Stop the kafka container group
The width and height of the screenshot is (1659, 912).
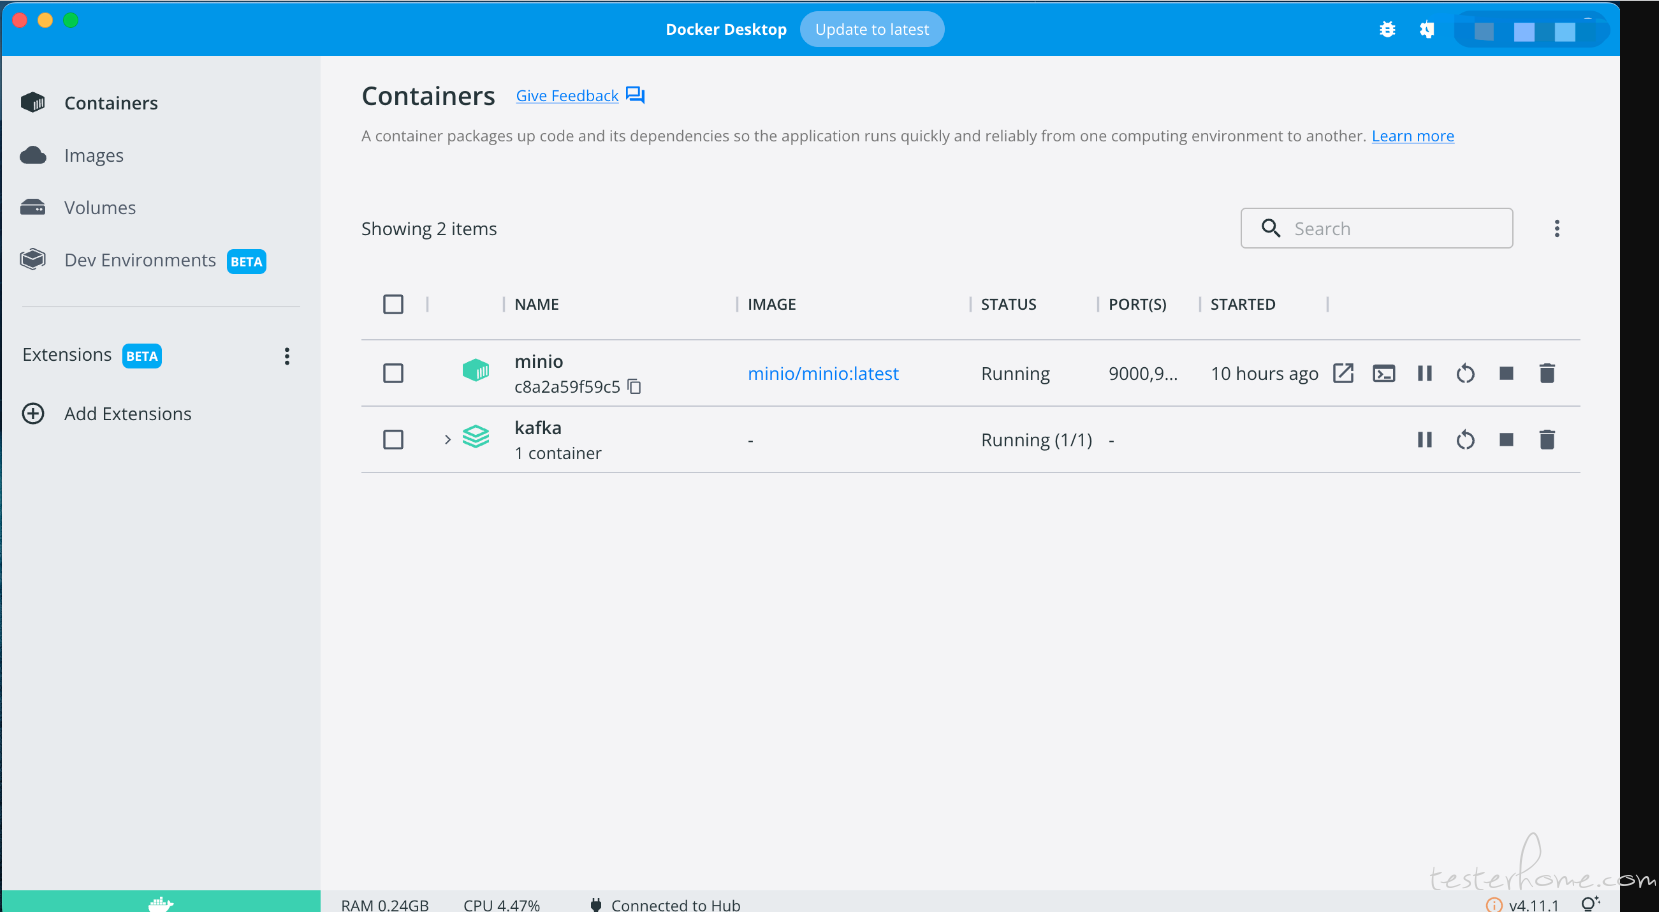coord(1506,439)
